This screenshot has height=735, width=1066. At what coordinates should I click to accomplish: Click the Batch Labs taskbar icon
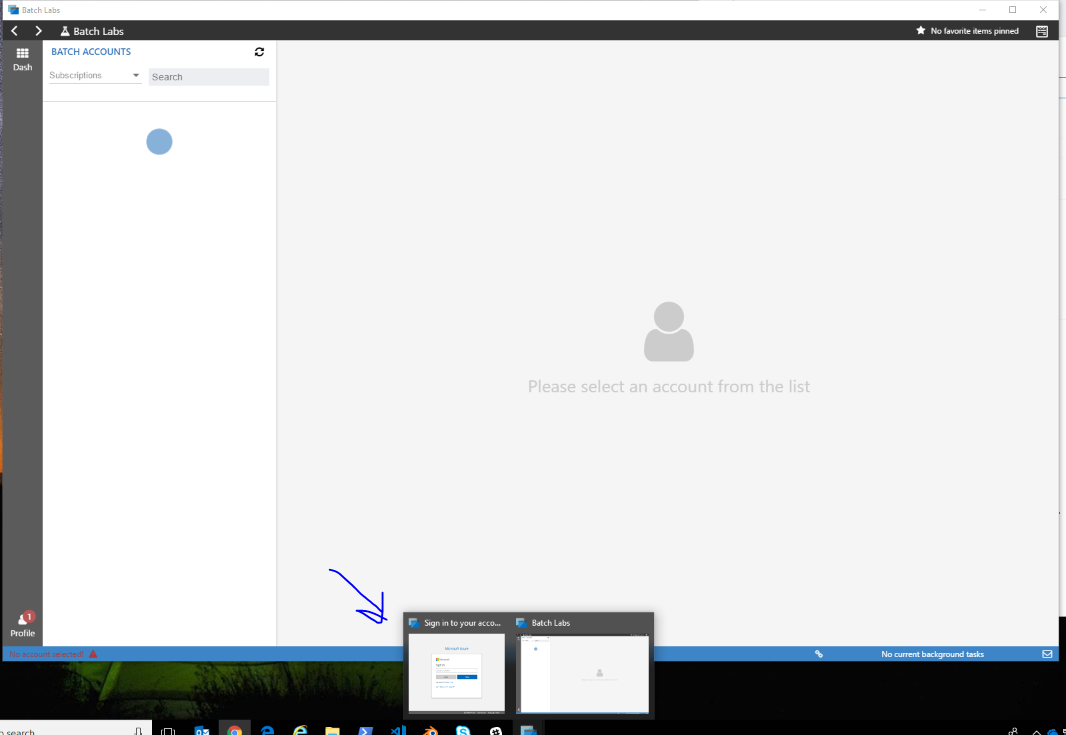[x=528, y=730]
